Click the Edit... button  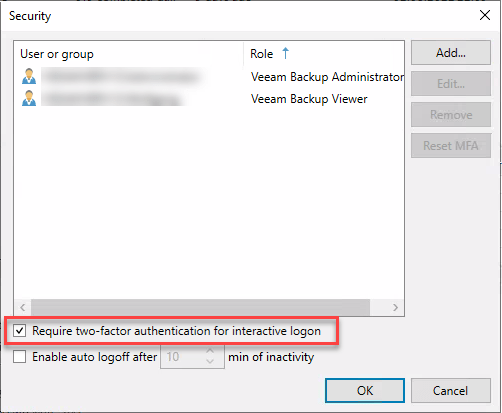tap(451, 84)
